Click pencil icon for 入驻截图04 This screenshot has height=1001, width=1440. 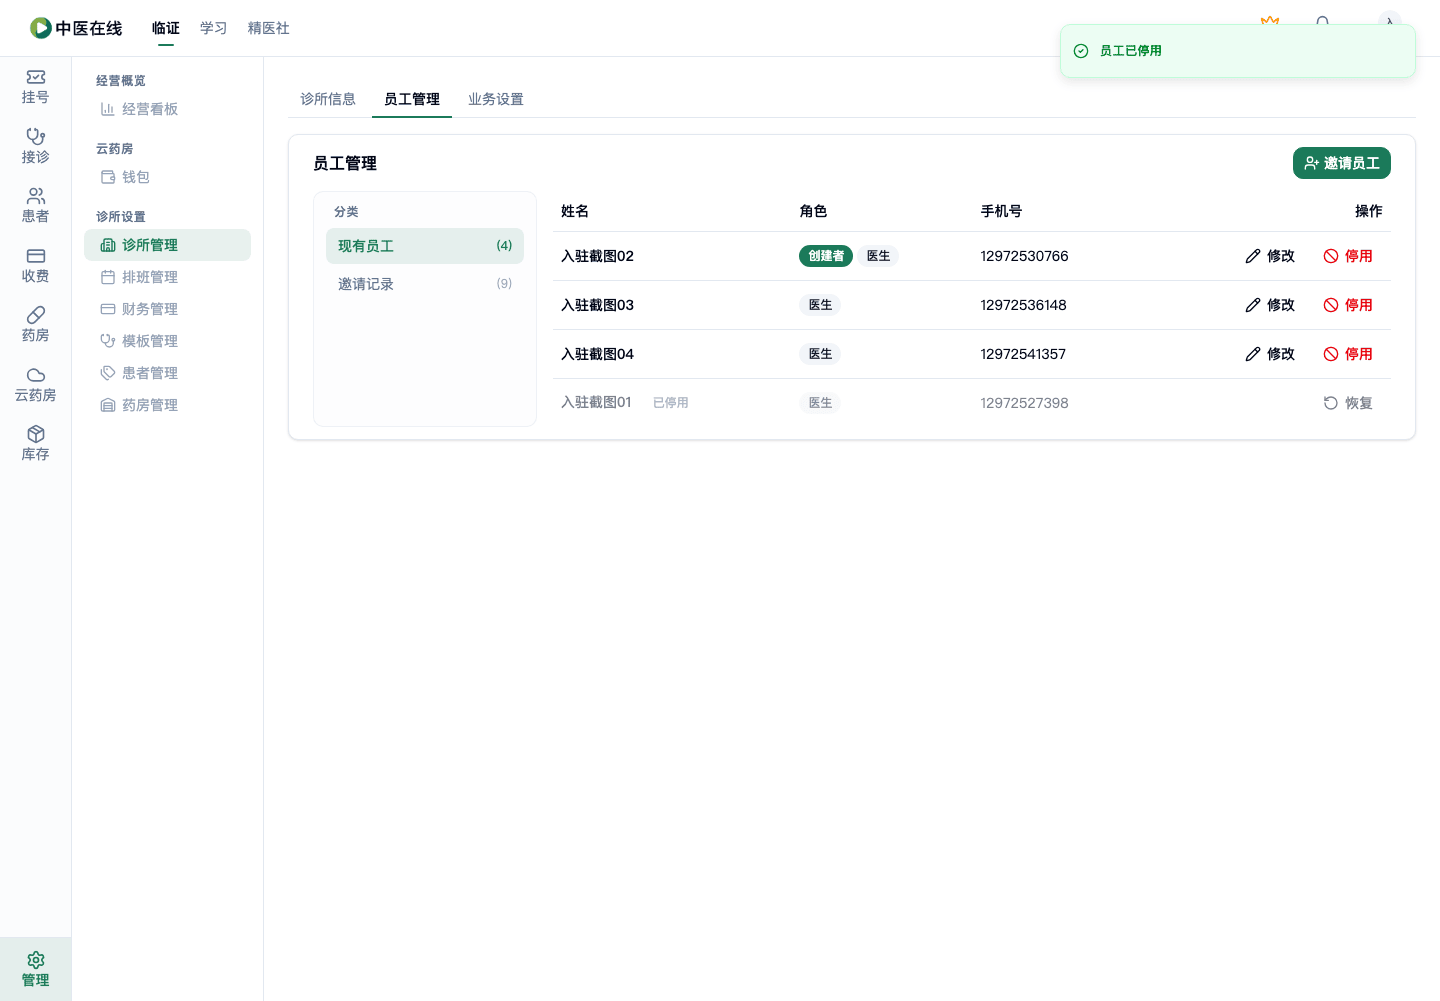[x=1253, y=354]
